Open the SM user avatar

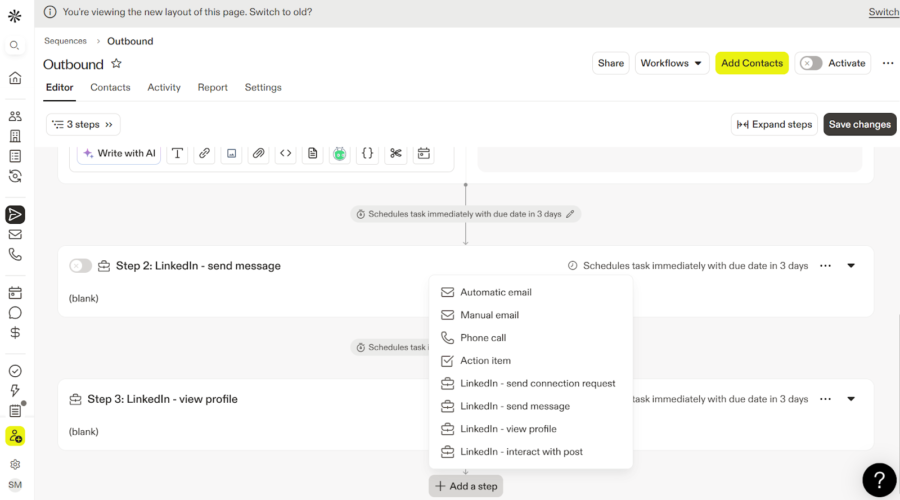(x=15, y=485)
